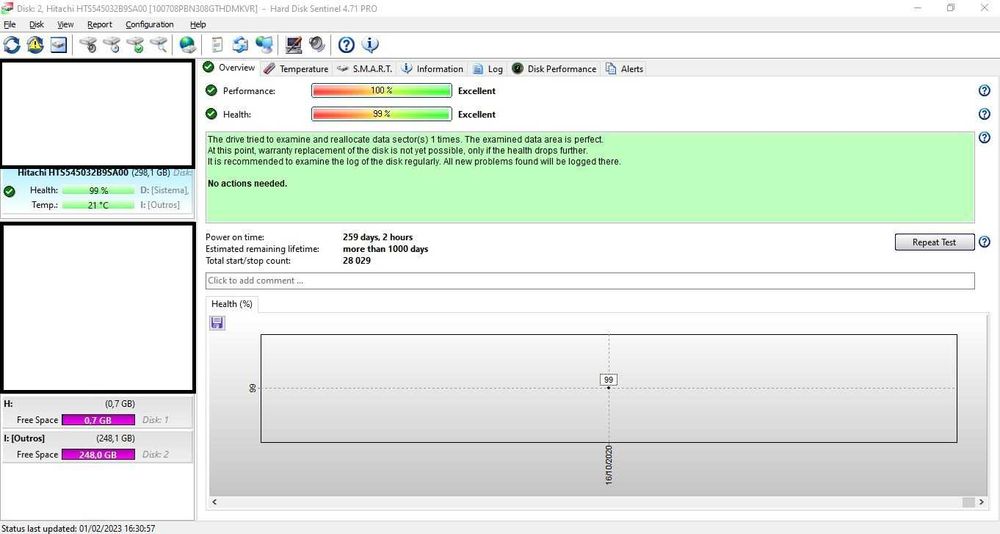Image resolution: width=1000 pixels, height=534 pixels.
Task: Click the disk with stopwatch test icon
Action: pos(89,45)
